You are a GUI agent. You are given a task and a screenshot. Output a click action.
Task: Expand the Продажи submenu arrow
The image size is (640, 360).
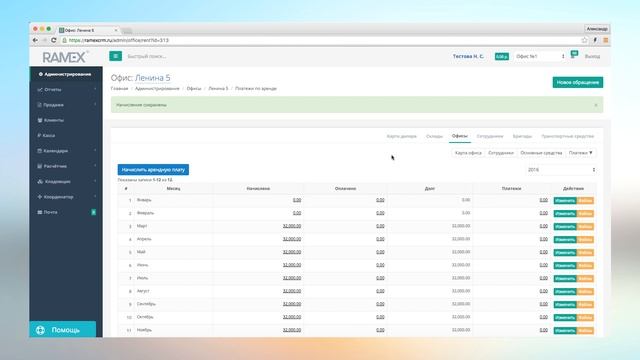95,105
